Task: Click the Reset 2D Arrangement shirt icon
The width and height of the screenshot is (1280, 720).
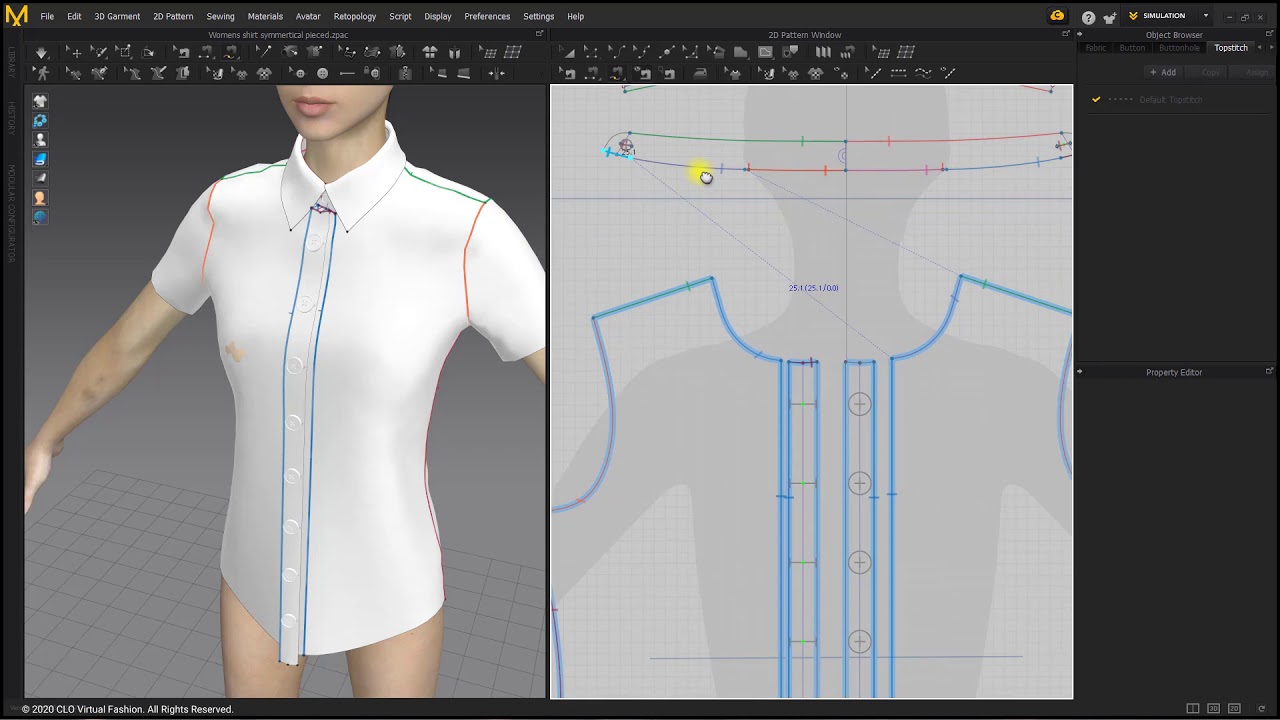Action: point(430,52)
